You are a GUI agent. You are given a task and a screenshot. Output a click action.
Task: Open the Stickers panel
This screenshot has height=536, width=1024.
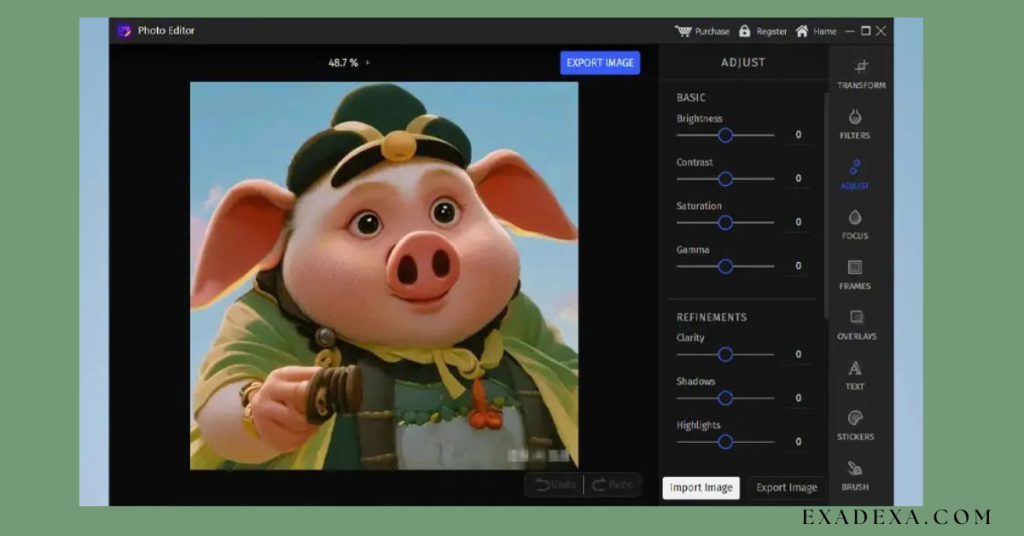[855, 424]
